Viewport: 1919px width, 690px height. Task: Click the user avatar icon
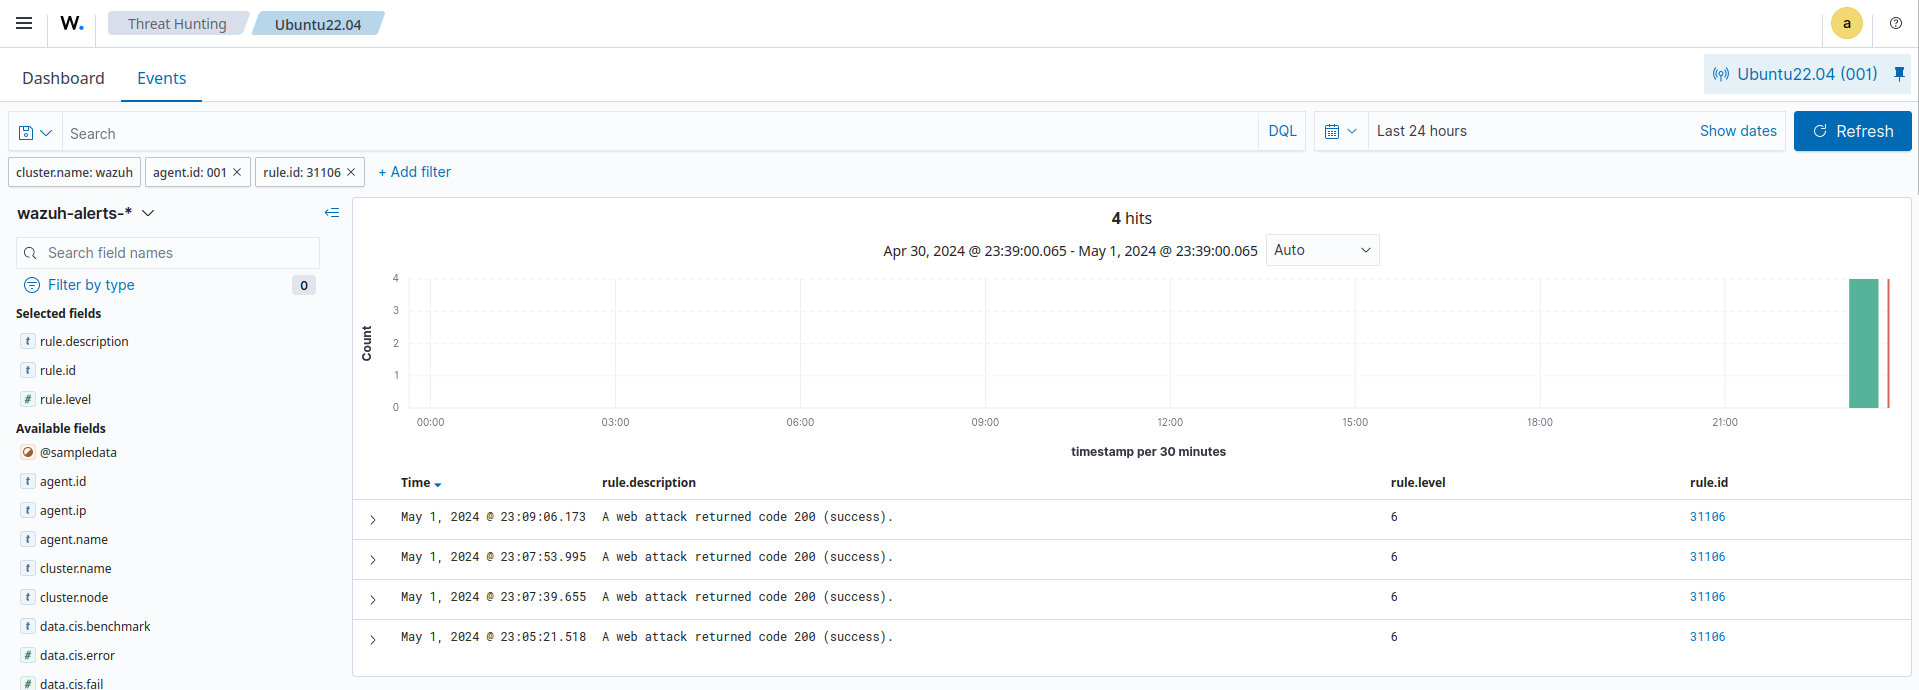point(1846,23)
